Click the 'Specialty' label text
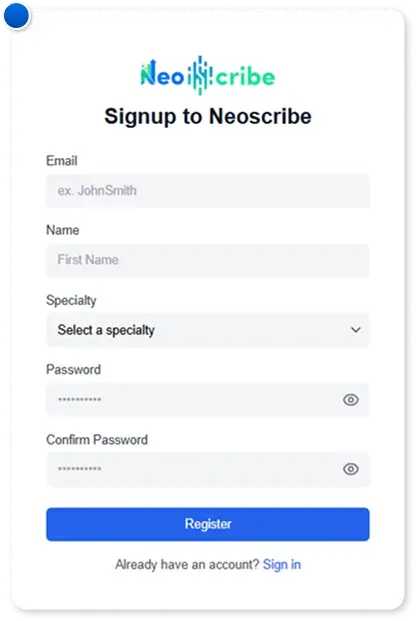The image size is (416, 621). (x=71, y=300)
